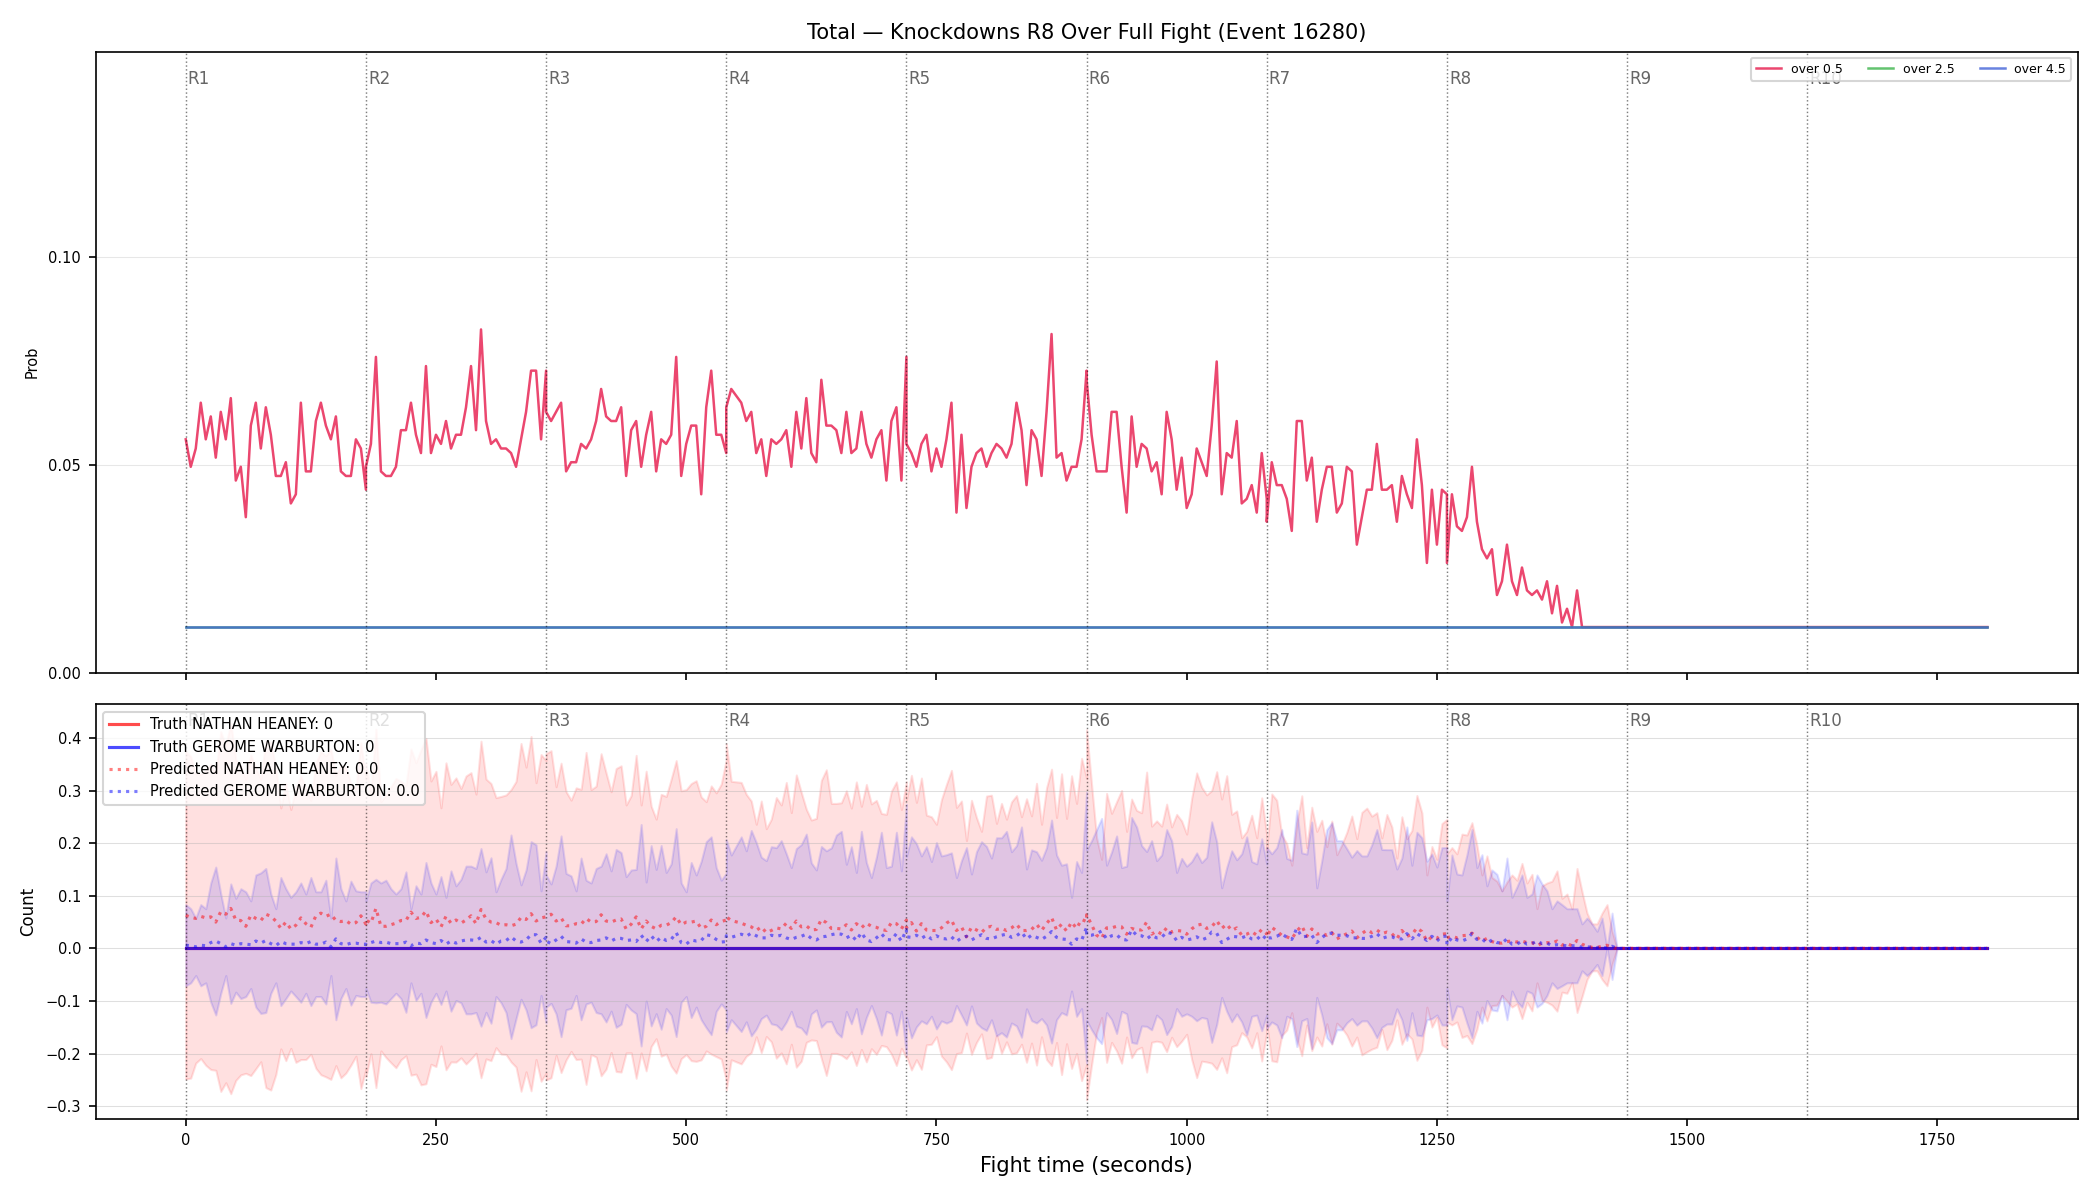Click the R6 round label in the Count chart
The width and height of the screenshot is (2100, 1200).
click(x=1099, y=720)
